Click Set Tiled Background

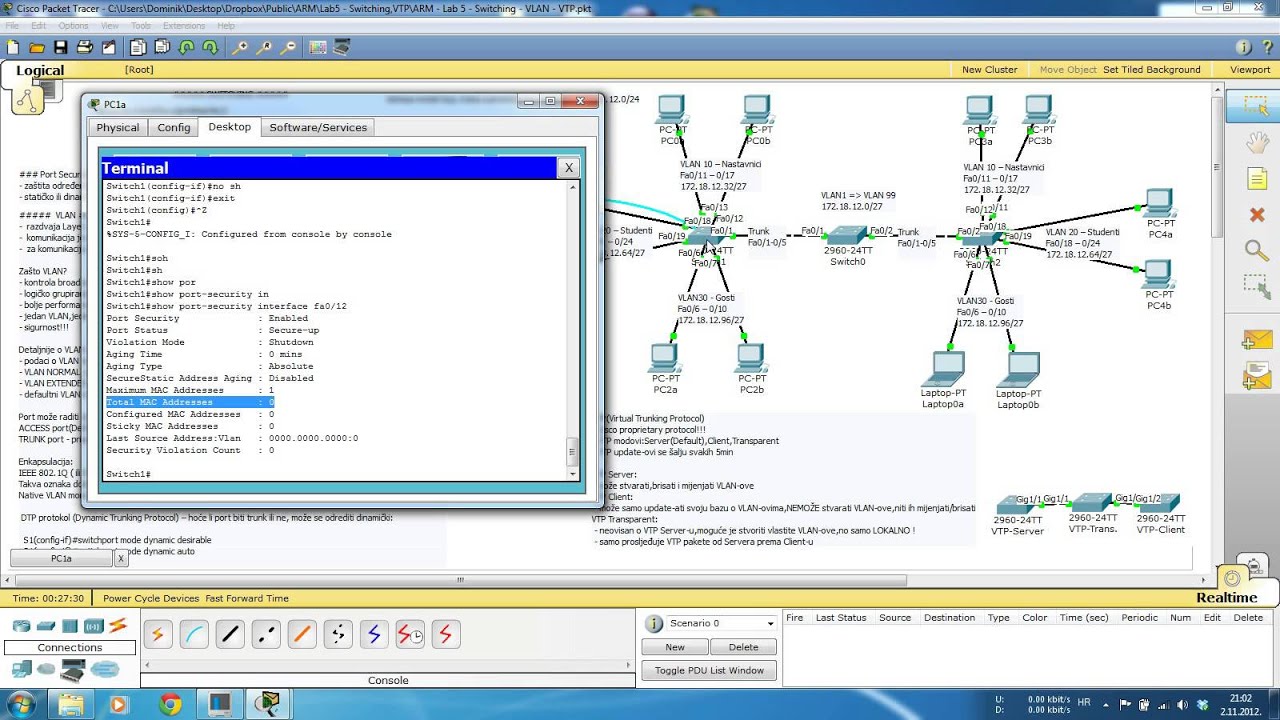click(x=1152, y=70)
